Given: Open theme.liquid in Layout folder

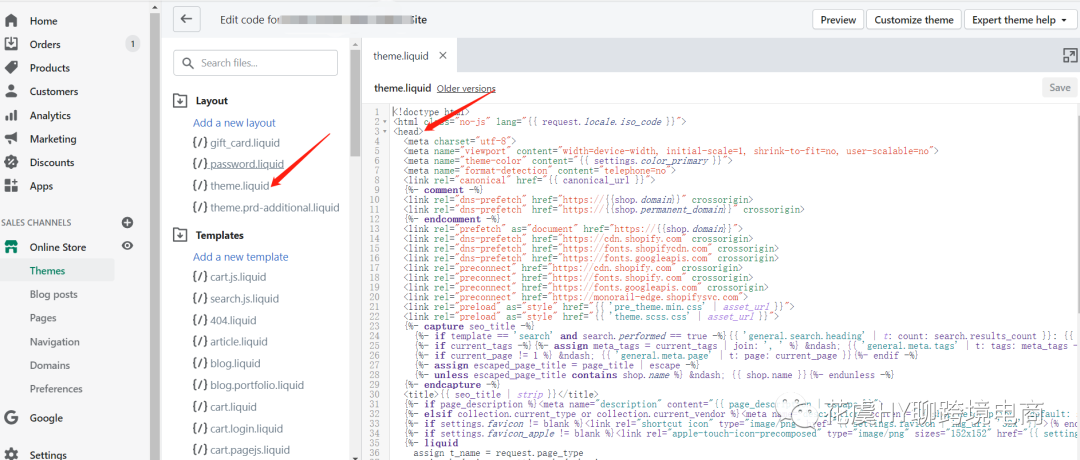Looking at the screenshot, I should coord(231,185).
